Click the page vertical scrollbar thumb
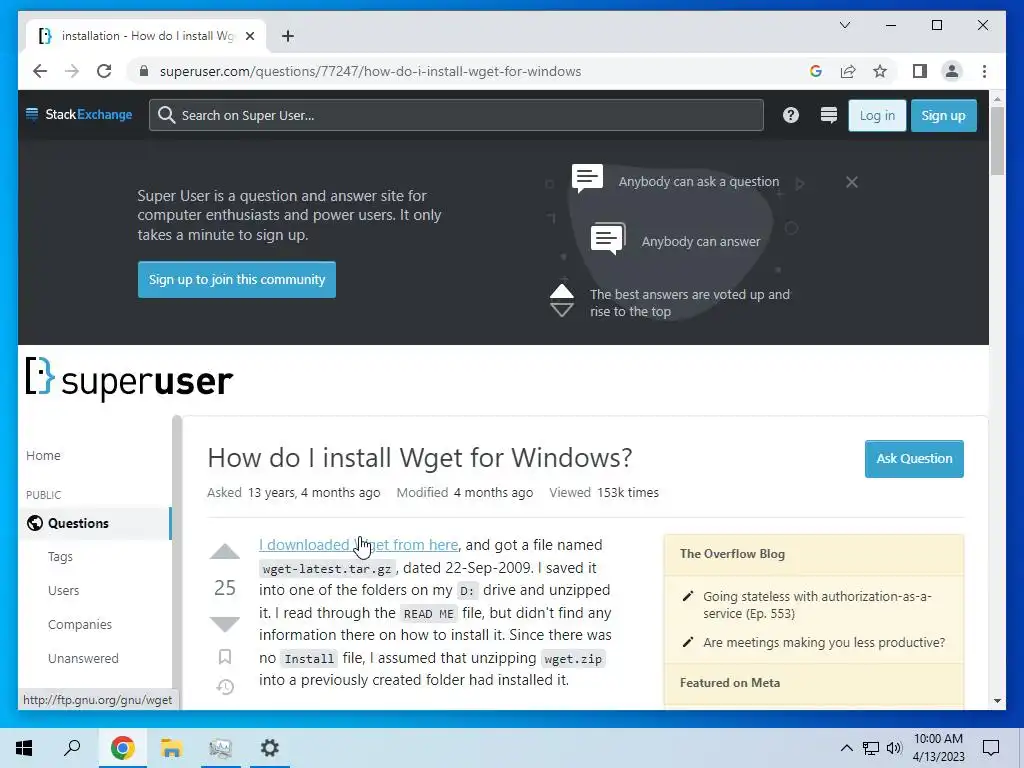The width and height of the screenshot is (1024, 768). click(x=997, y=140)
